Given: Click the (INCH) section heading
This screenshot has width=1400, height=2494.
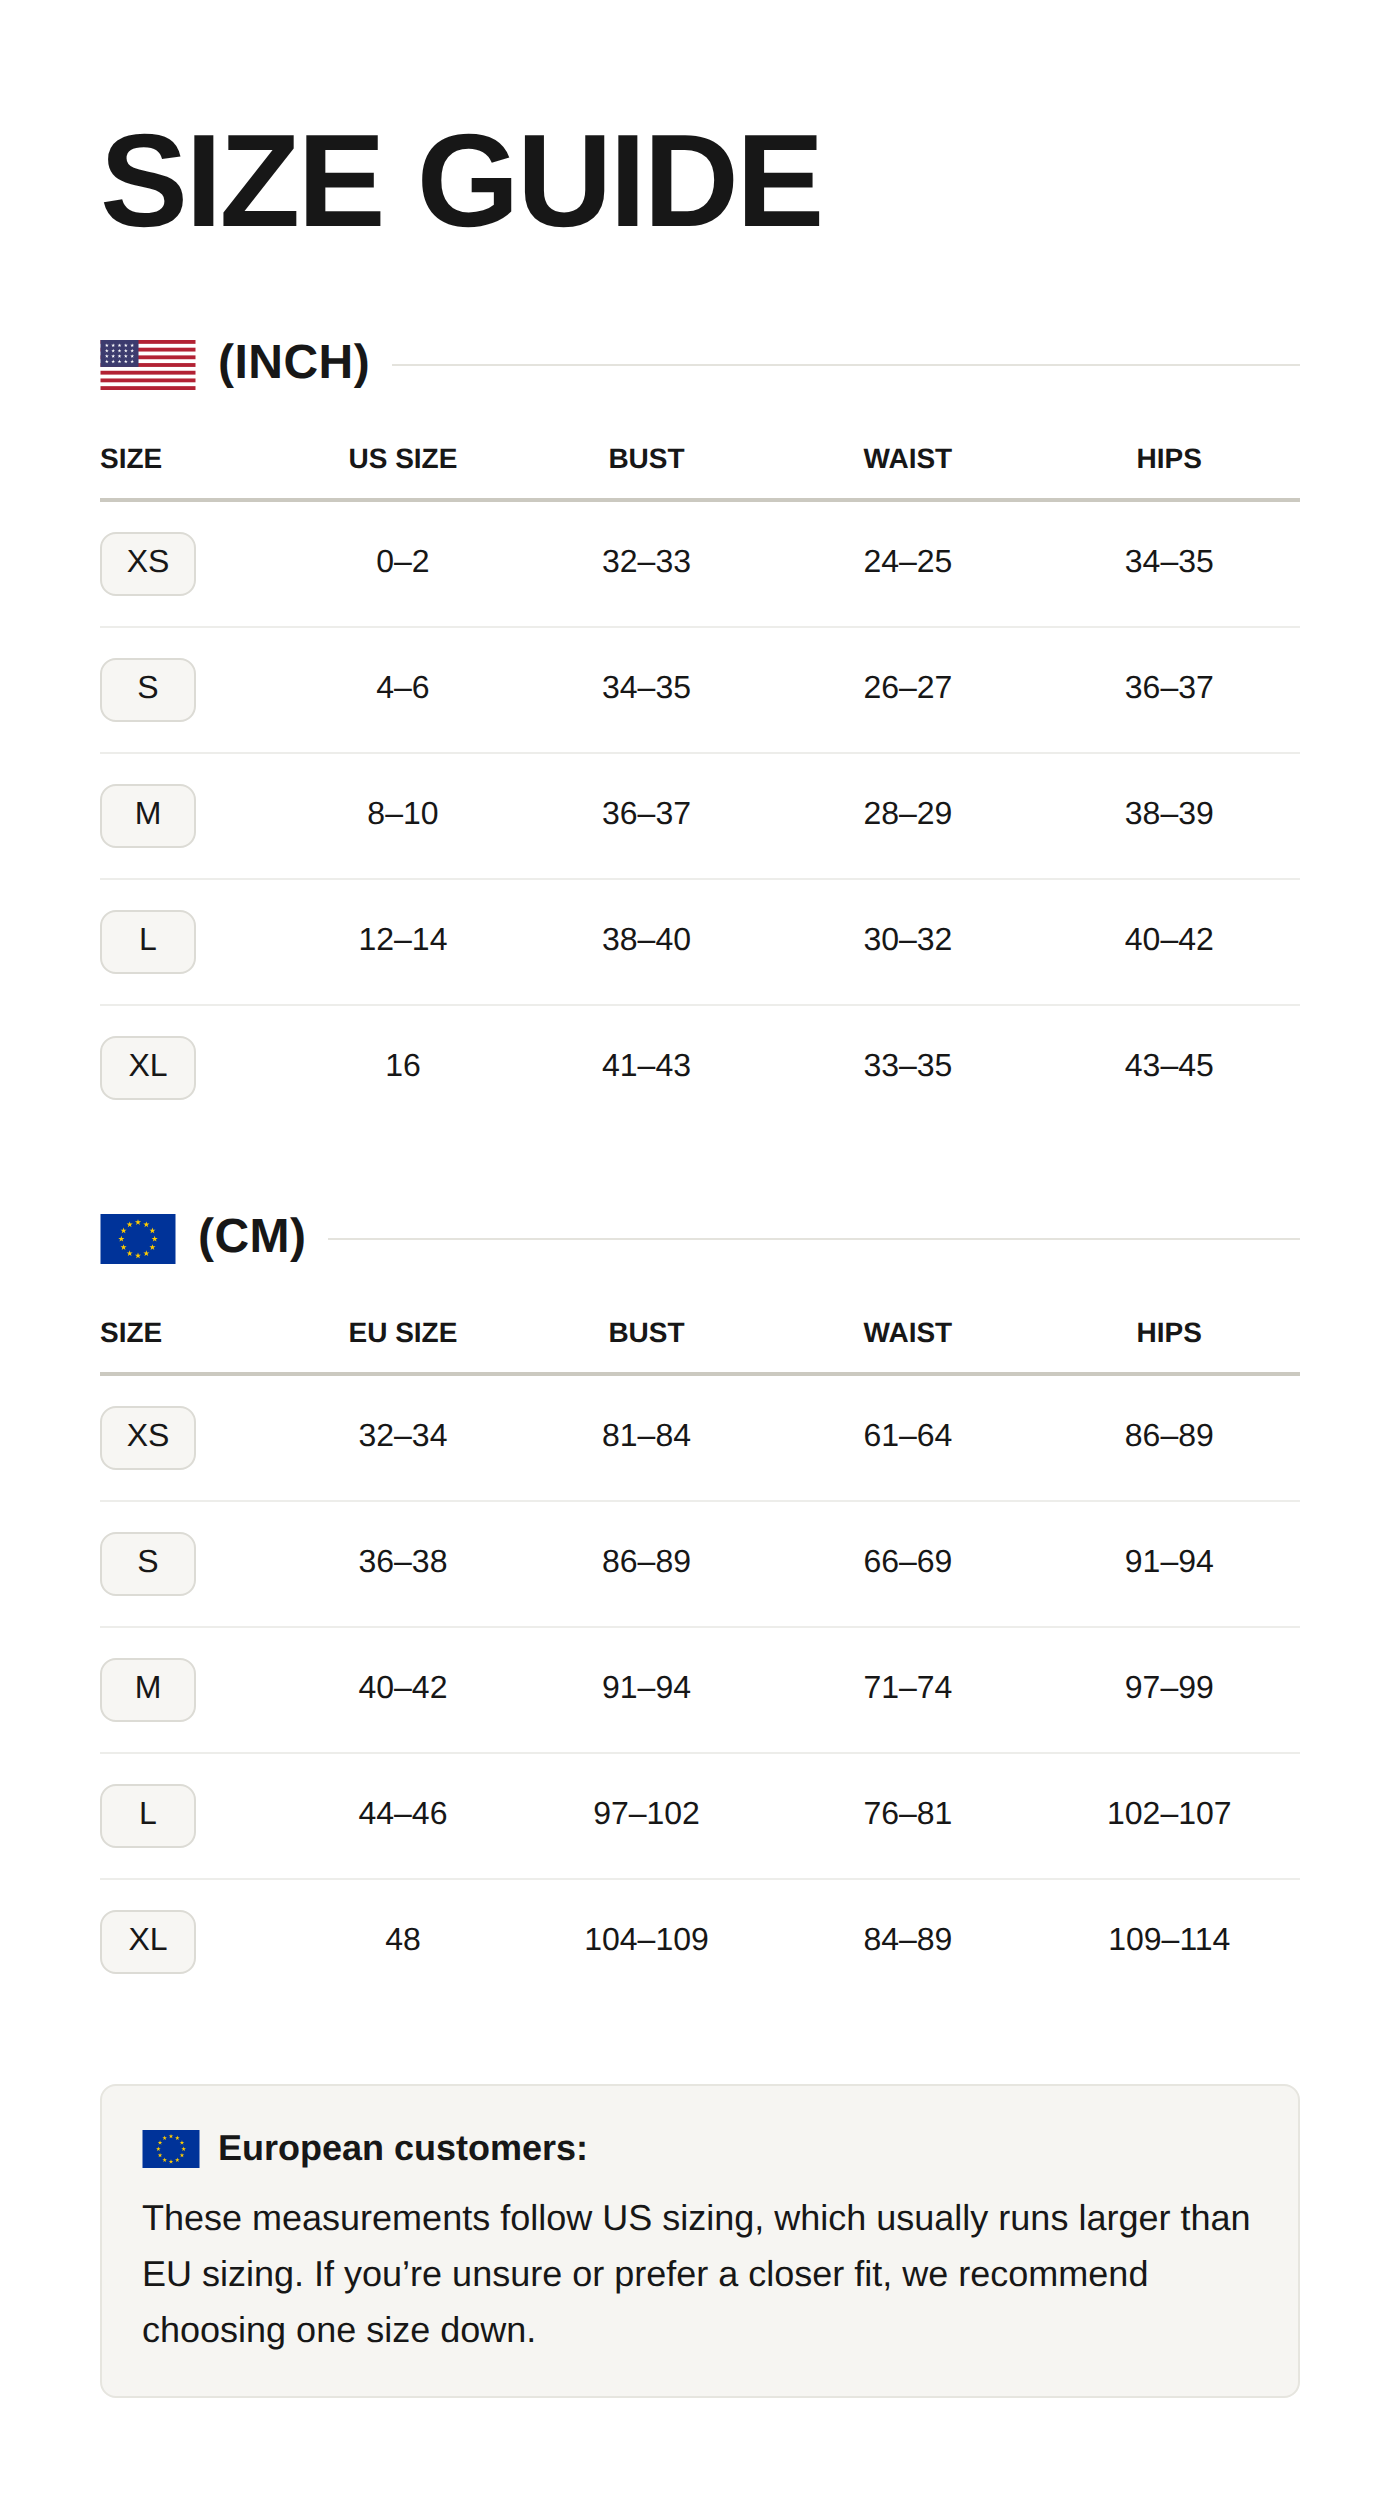Looking at the screenshot, I should click(x=294, y=363).
